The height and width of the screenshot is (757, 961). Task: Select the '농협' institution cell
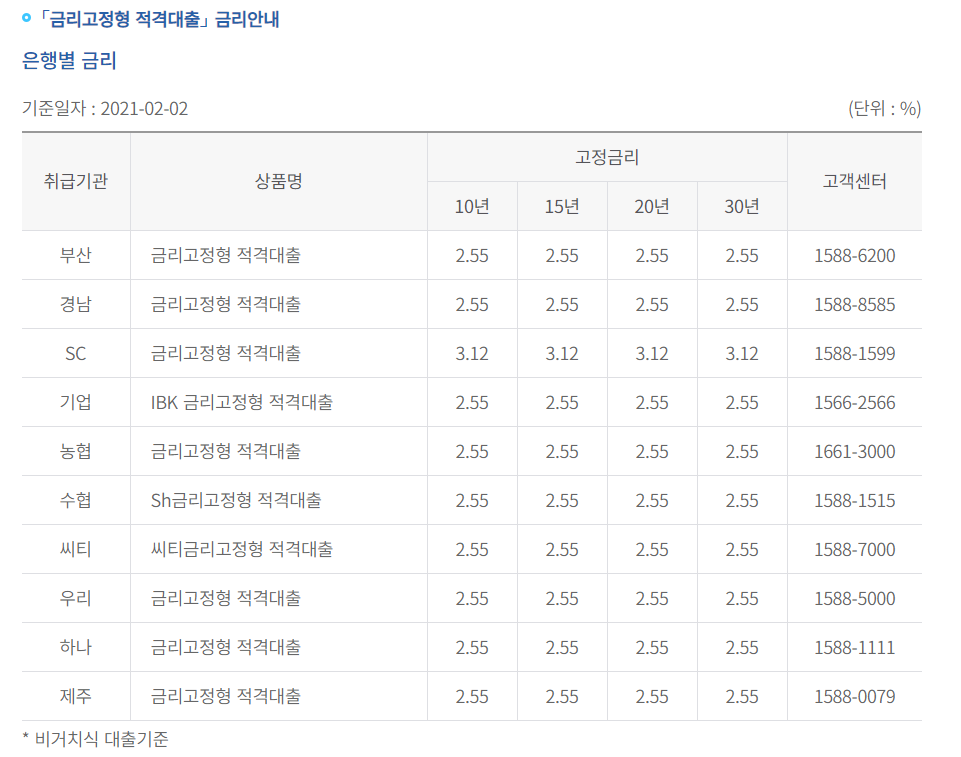click(75, 451)
